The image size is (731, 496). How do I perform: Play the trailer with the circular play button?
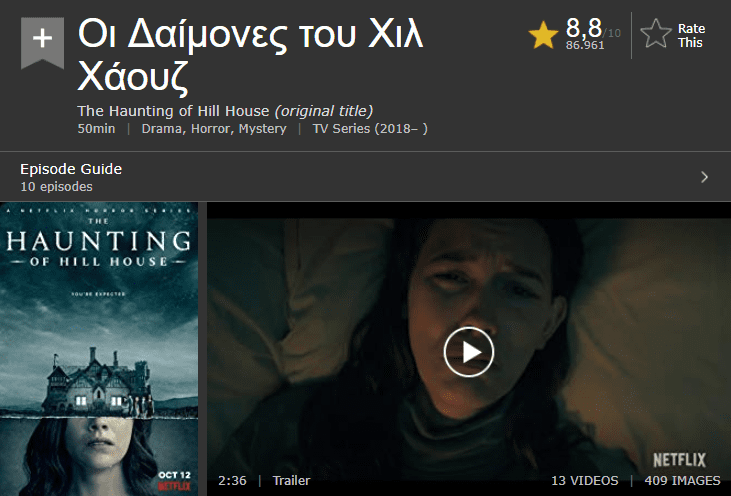tap(469, 352)
